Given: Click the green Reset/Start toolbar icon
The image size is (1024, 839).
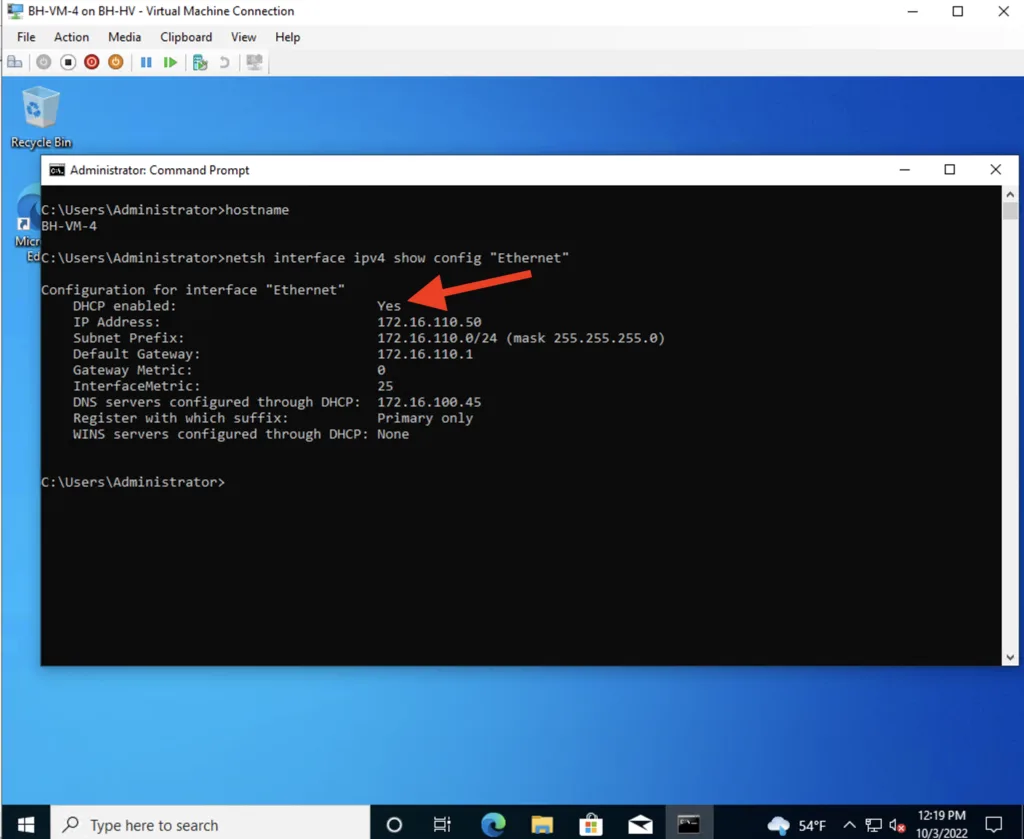Looking at the screenshot, I should pos(170,63).
